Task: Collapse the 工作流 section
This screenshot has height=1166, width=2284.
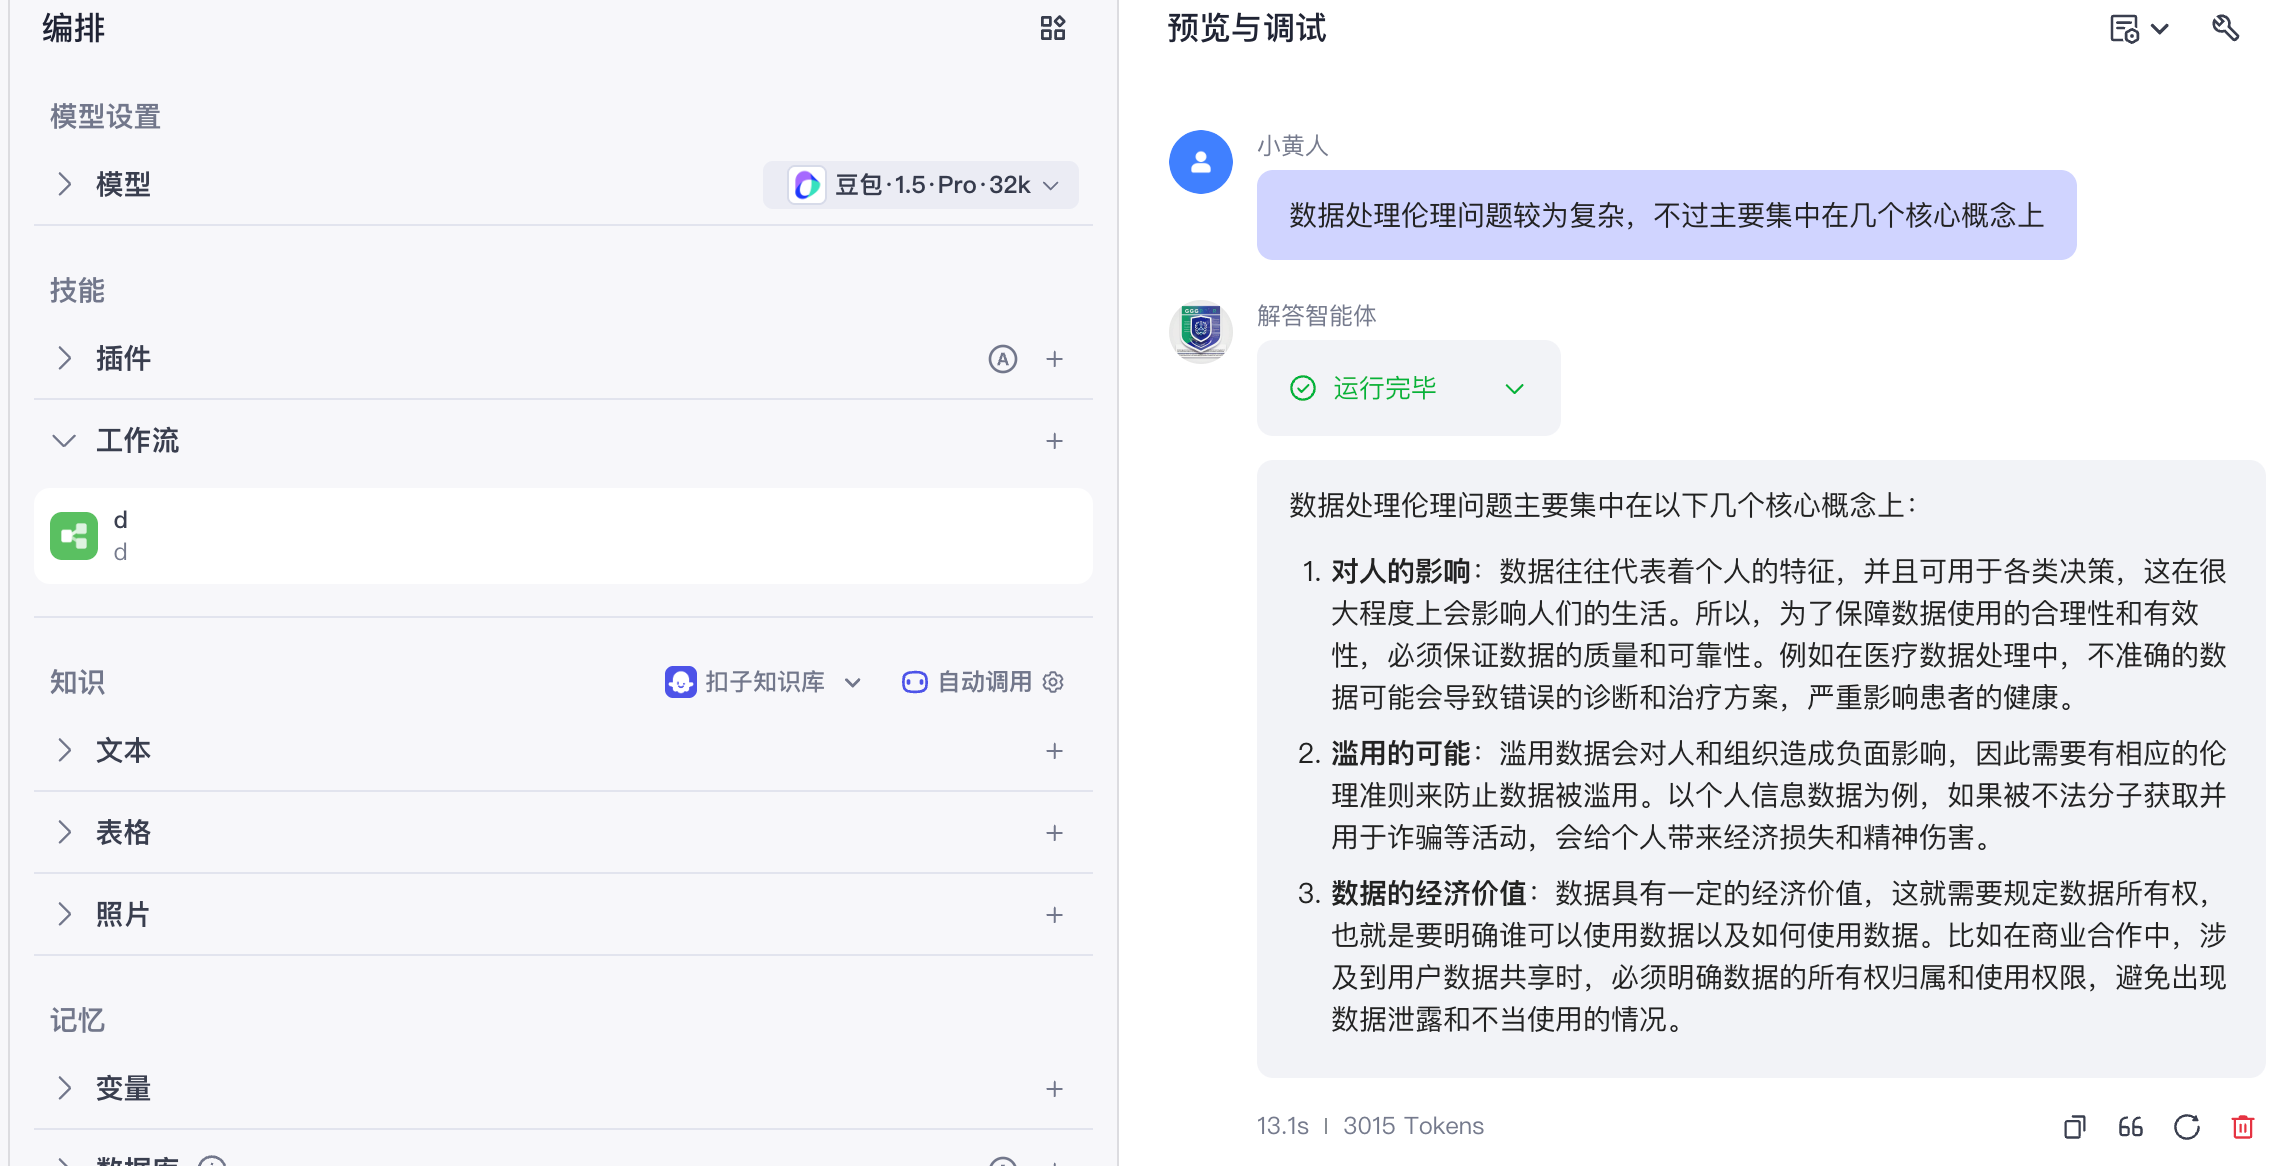Action: [64, 441]
